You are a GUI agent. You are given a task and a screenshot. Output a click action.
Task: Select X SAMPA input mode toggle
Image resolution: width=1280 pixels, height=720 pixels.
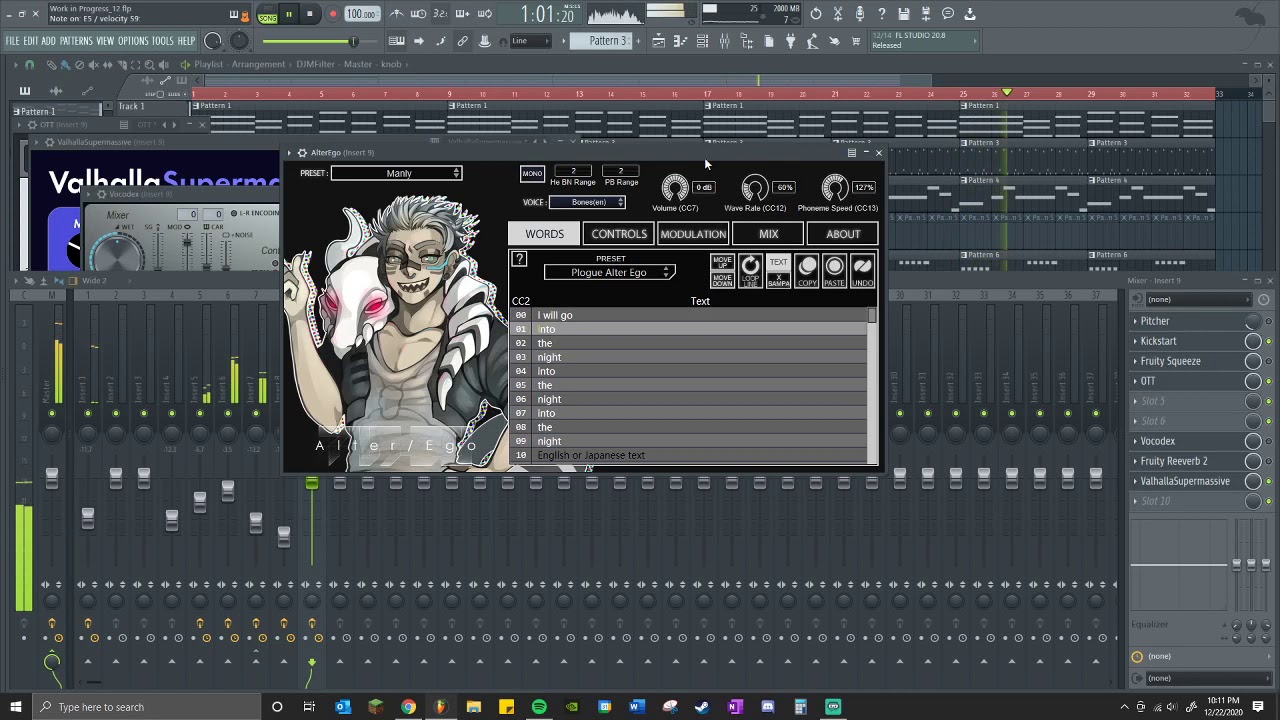click(778, 280)
